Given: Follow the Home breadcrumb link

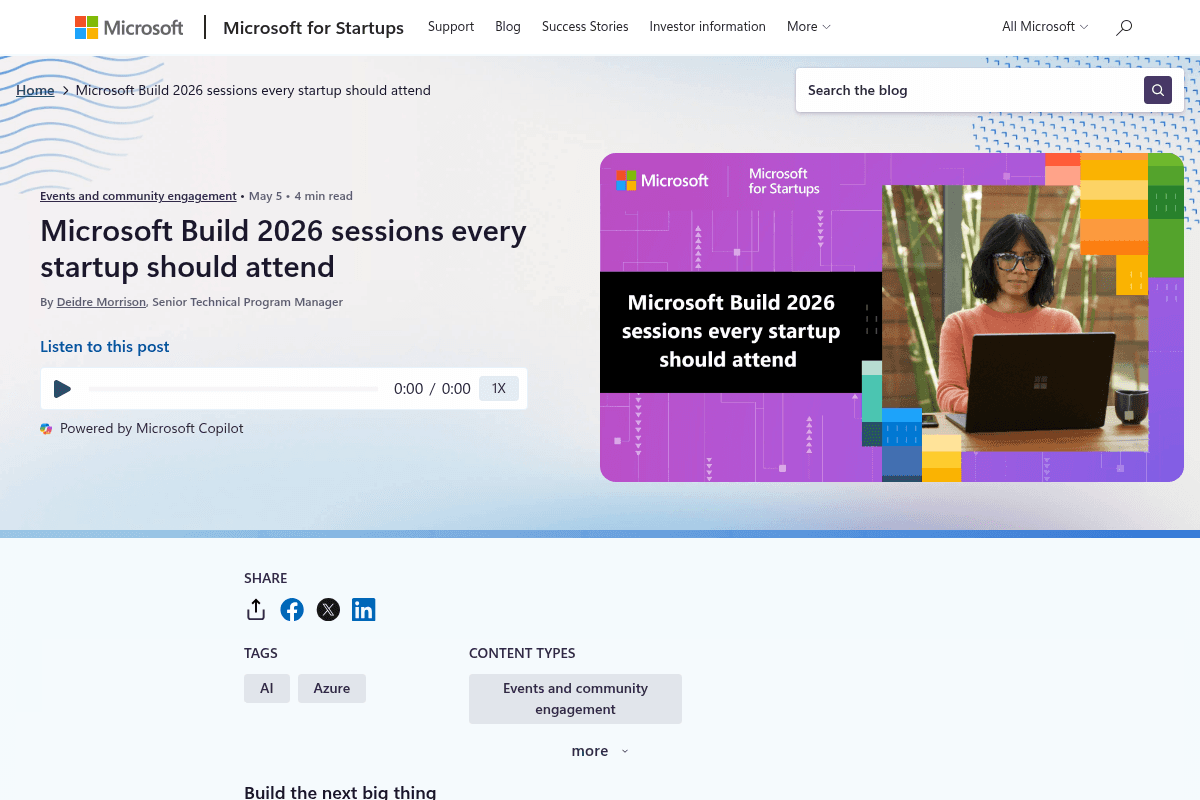Looking at the screenshot, I should 35,90.
